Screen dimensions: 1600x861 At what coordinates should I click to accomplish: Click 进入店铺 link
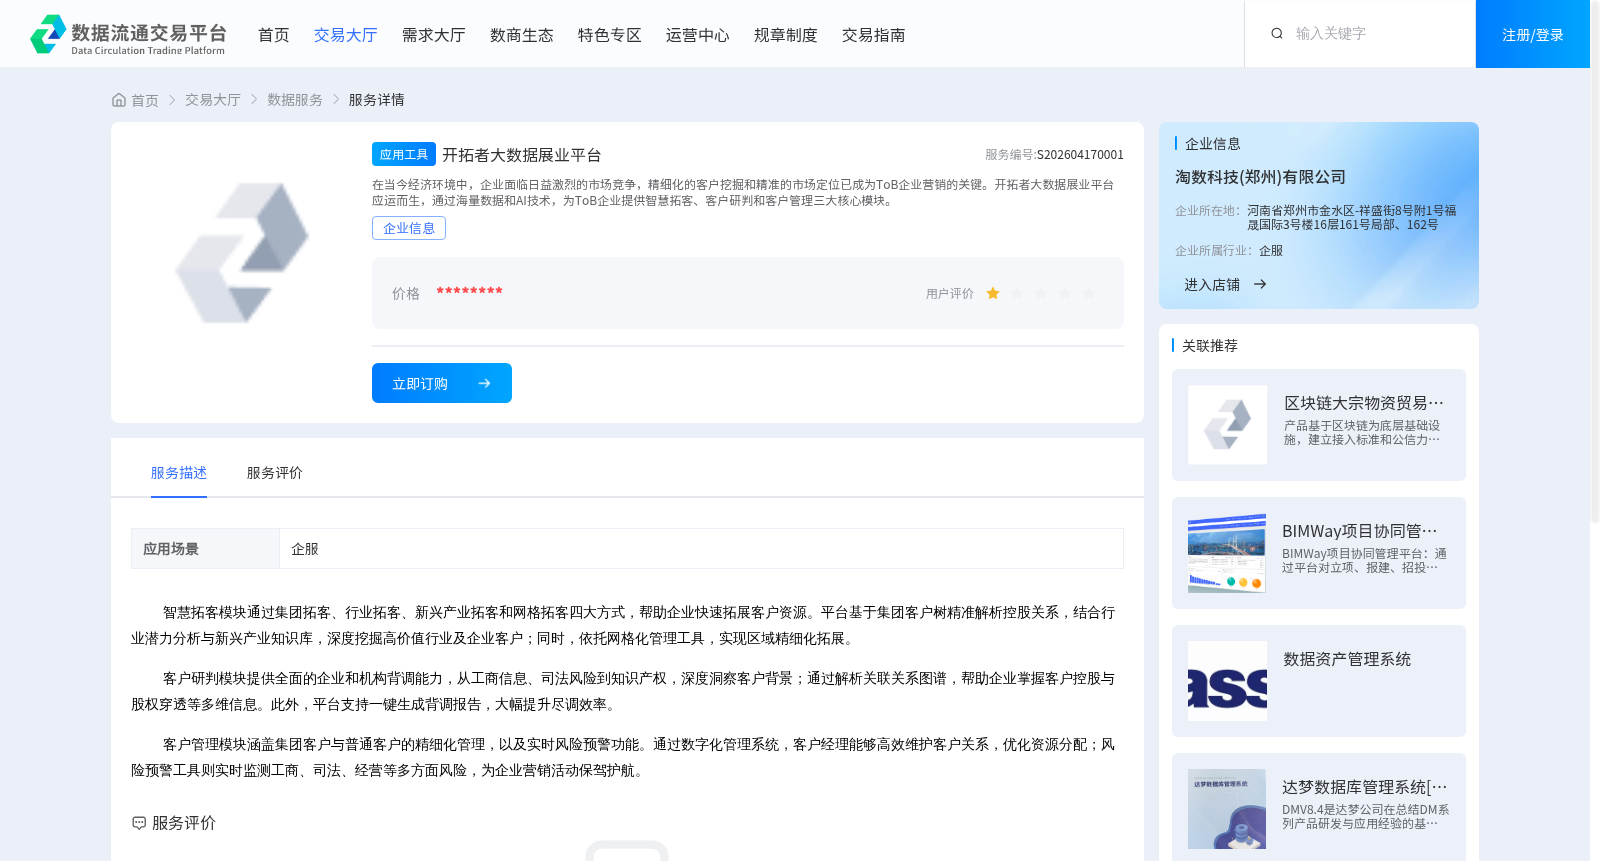pos(1212,285)
